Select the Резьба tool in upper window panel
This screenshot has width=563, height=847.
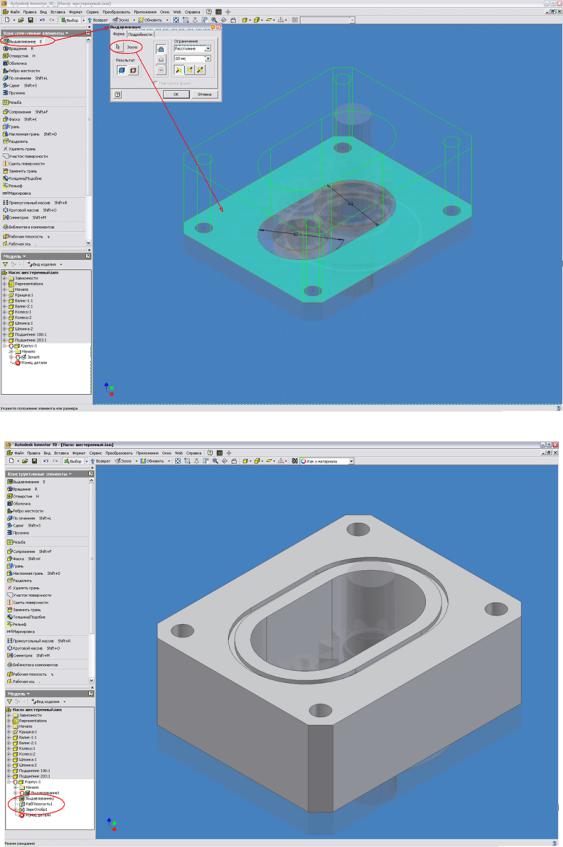13,102
